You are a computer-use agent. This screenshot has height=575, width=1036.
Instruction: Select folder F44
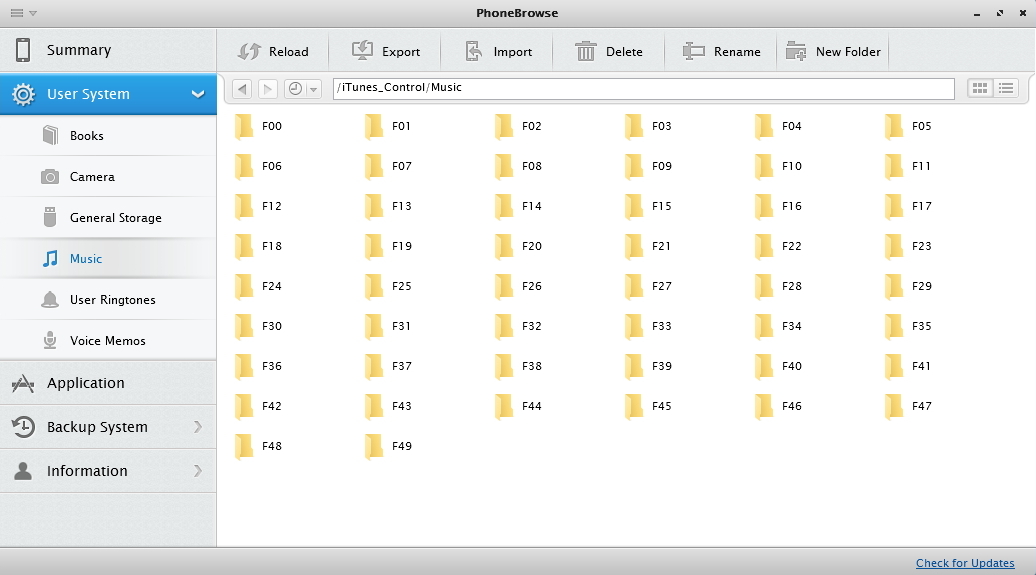point(519,406)
